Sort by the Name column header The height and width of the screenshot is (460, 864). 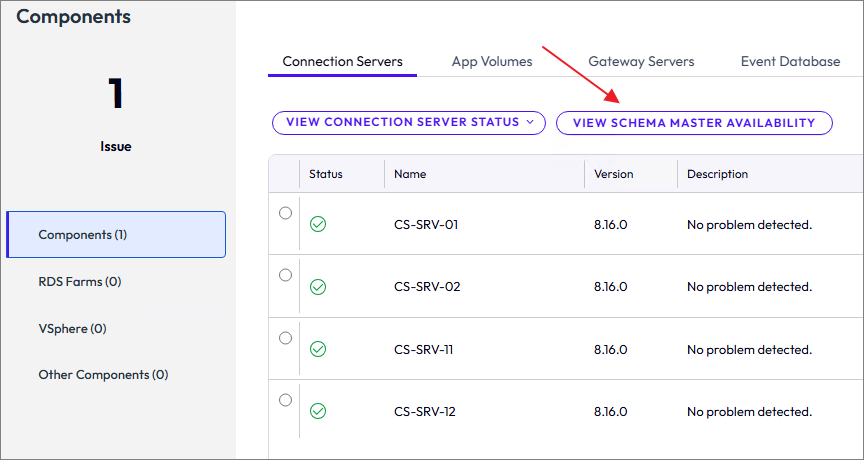(410, 174)
